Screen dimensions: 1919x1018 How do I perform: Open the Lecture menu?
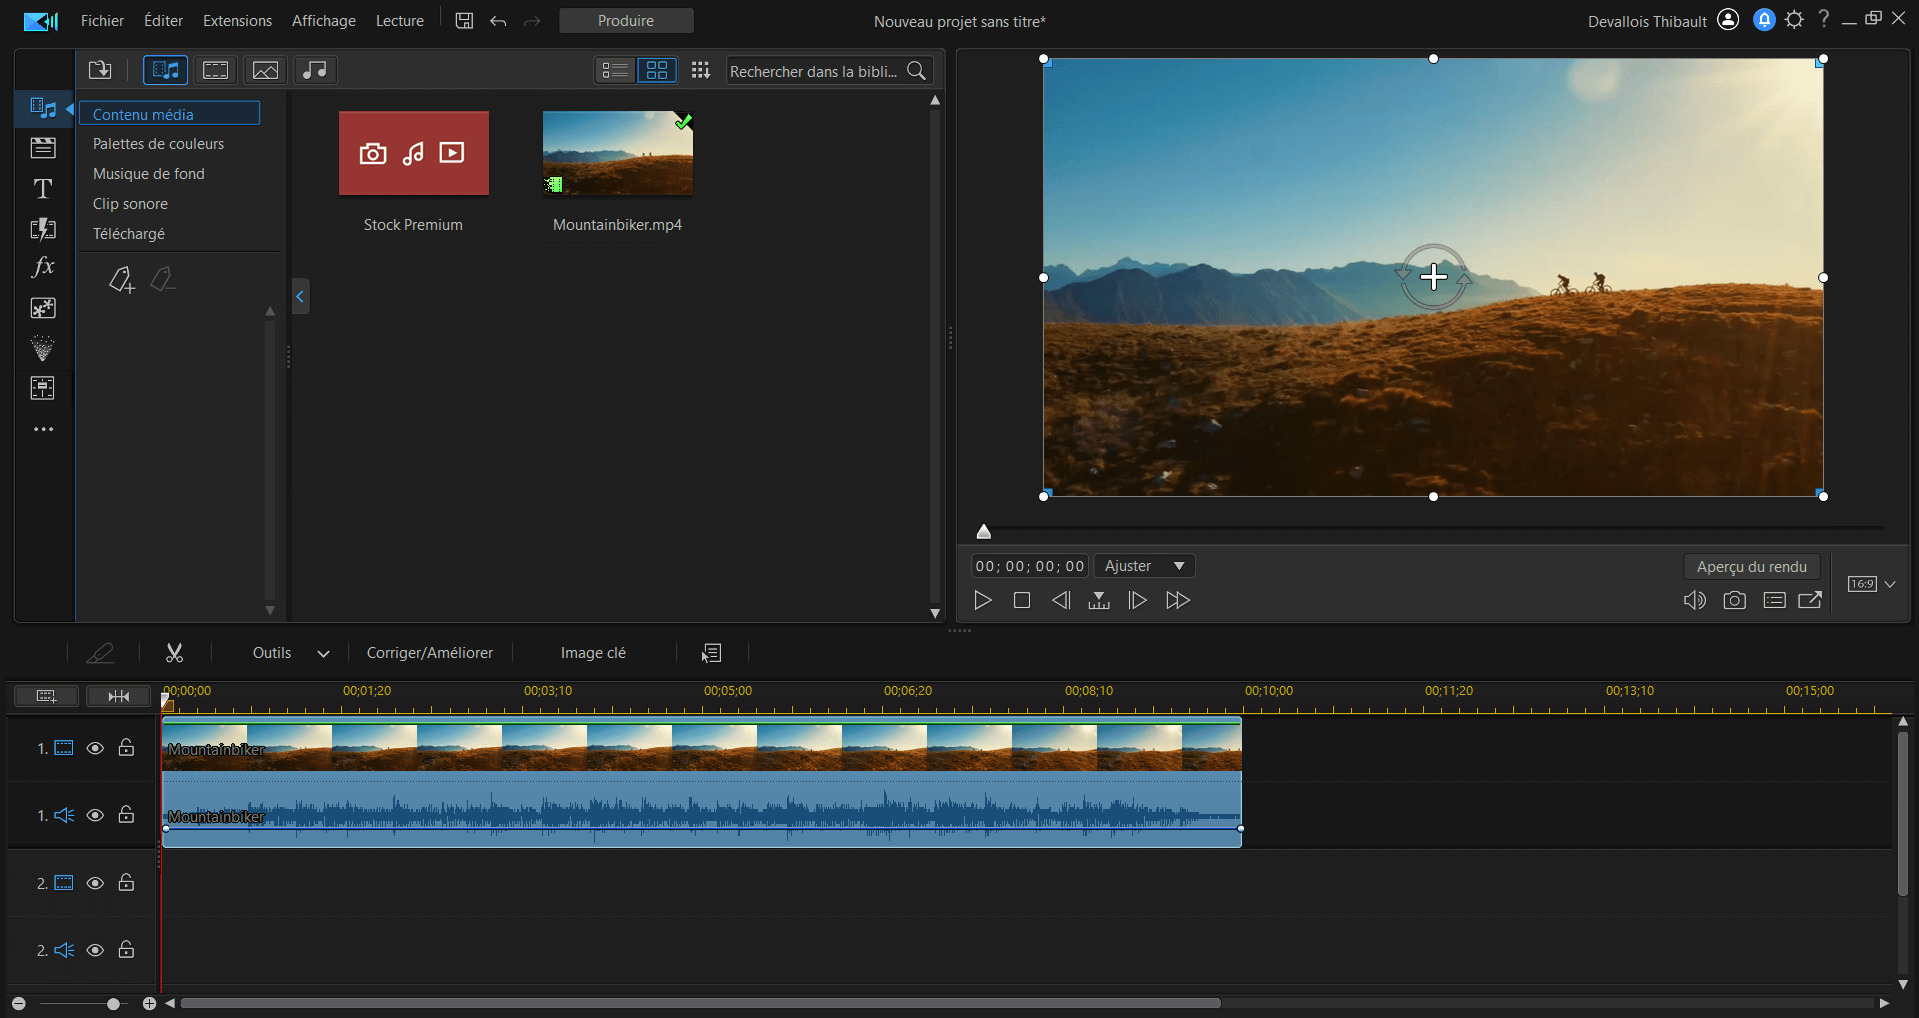400,21
